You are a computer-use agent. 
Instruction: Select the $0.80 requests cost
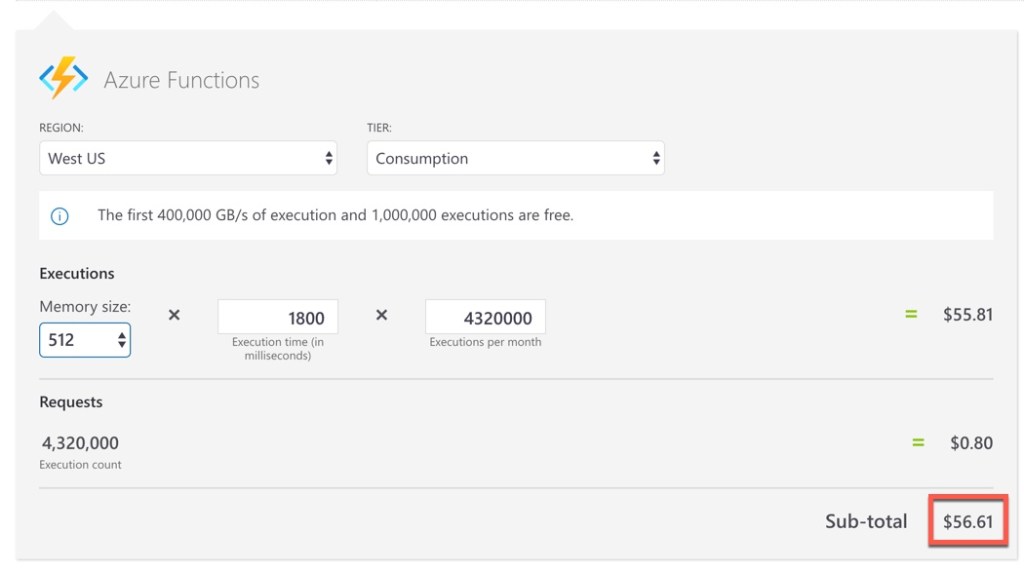point(971,442)
